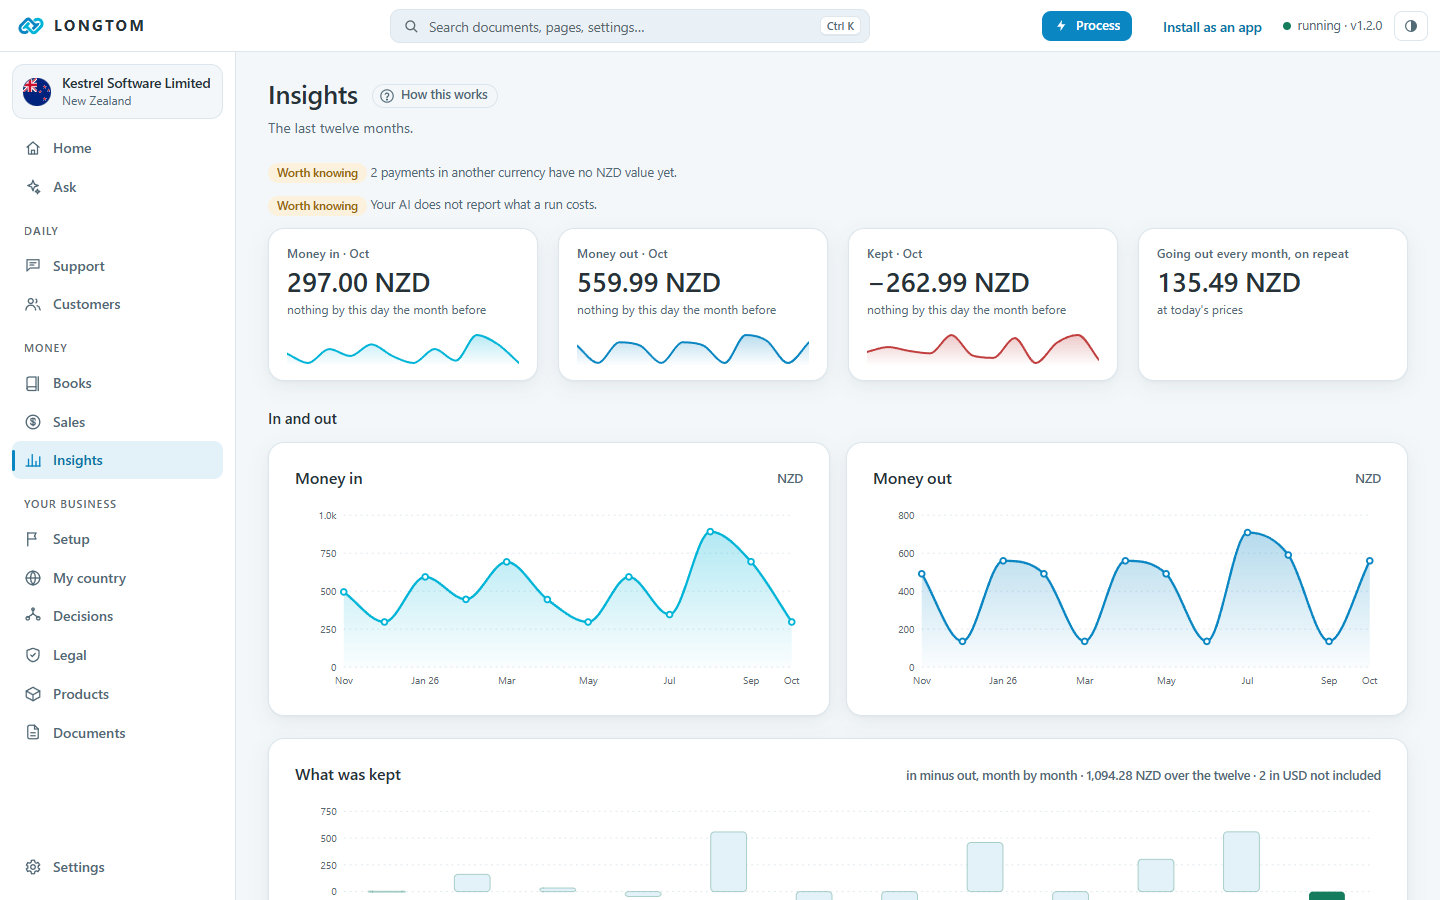Click the Decisions branch icon

[x=33, y=616]
